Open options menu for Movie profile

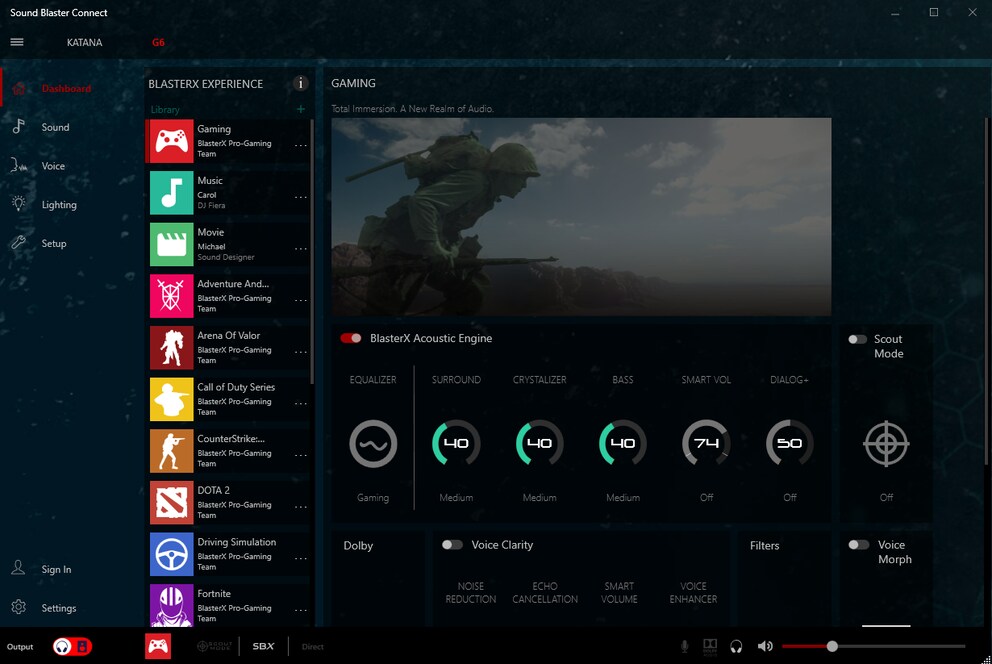(301, 249)
